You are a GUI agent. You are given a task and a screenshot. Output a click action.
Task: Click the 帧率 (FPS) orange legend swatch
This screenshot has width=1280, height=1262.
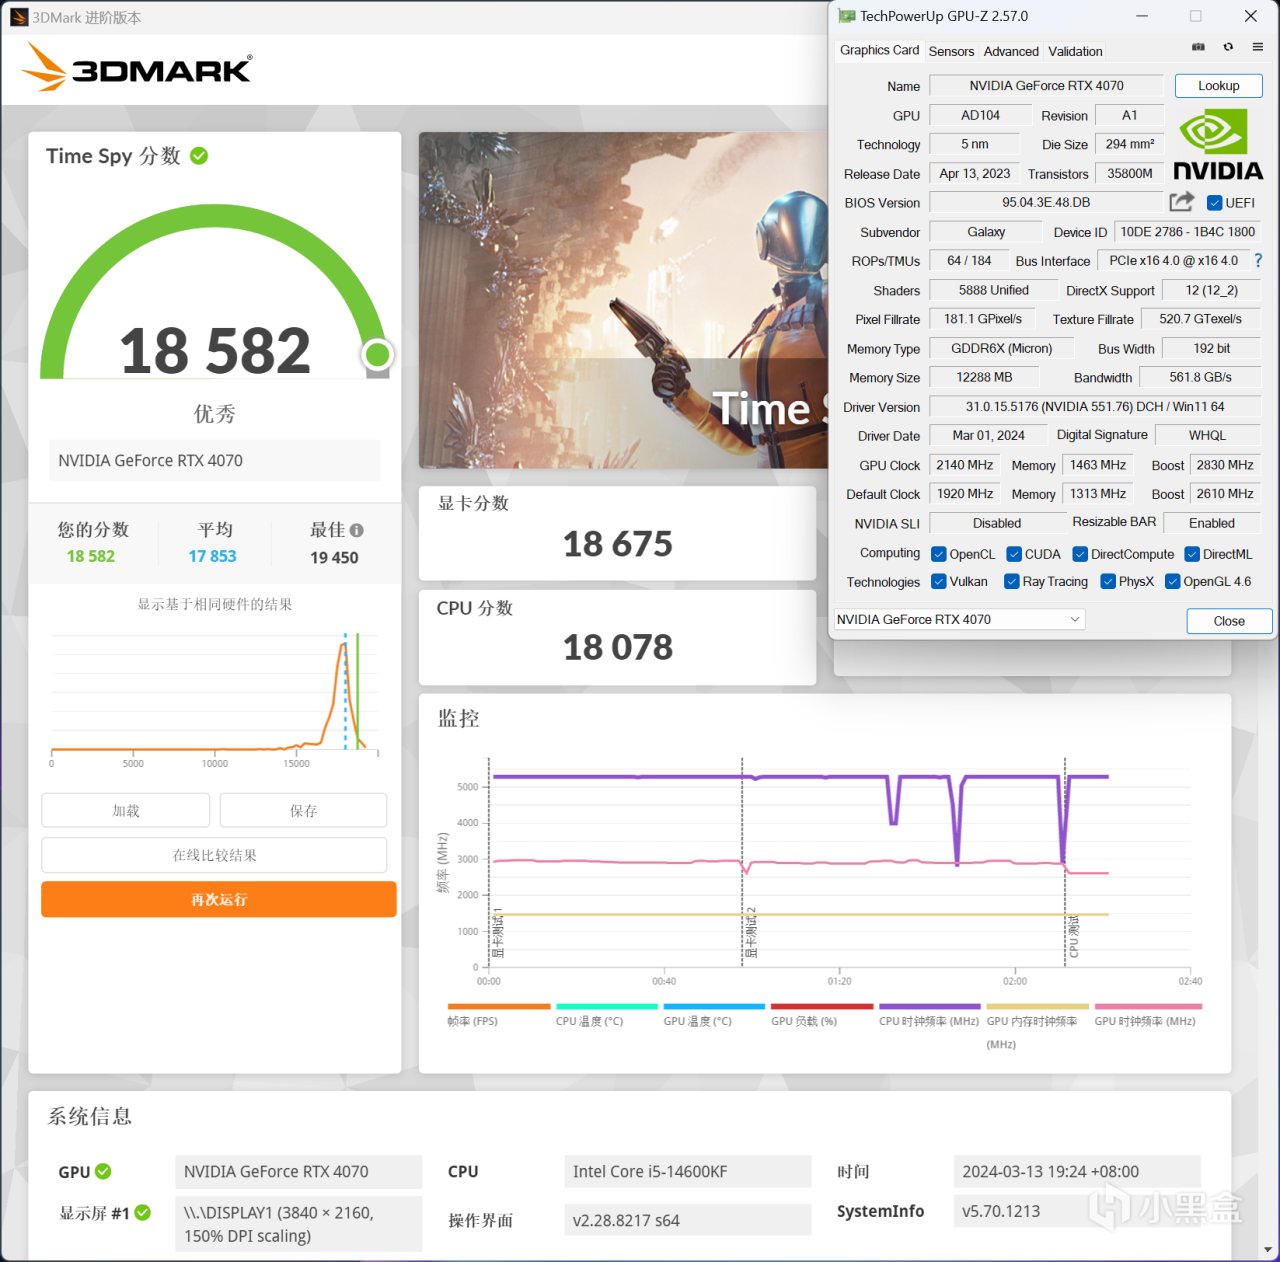(499, 1006)
